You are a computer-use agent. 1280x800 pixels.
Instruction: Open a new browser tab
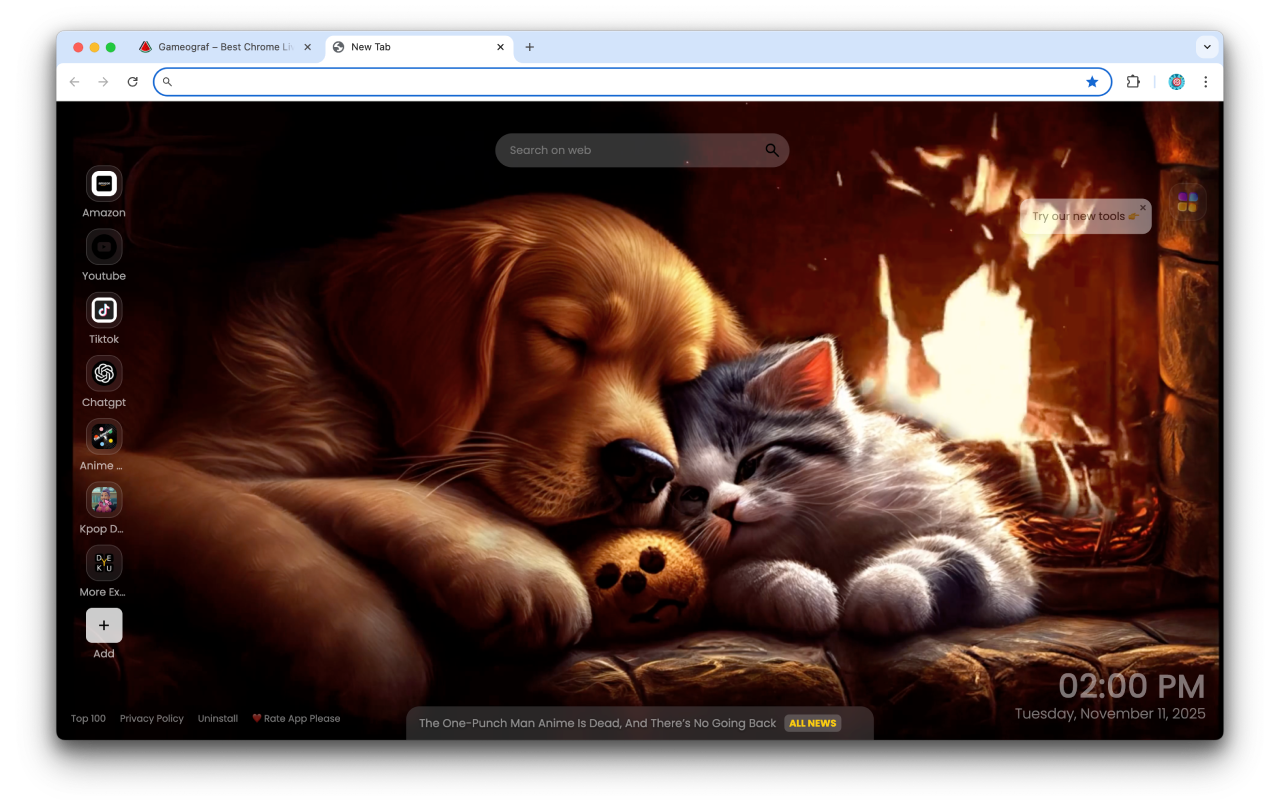530,47
